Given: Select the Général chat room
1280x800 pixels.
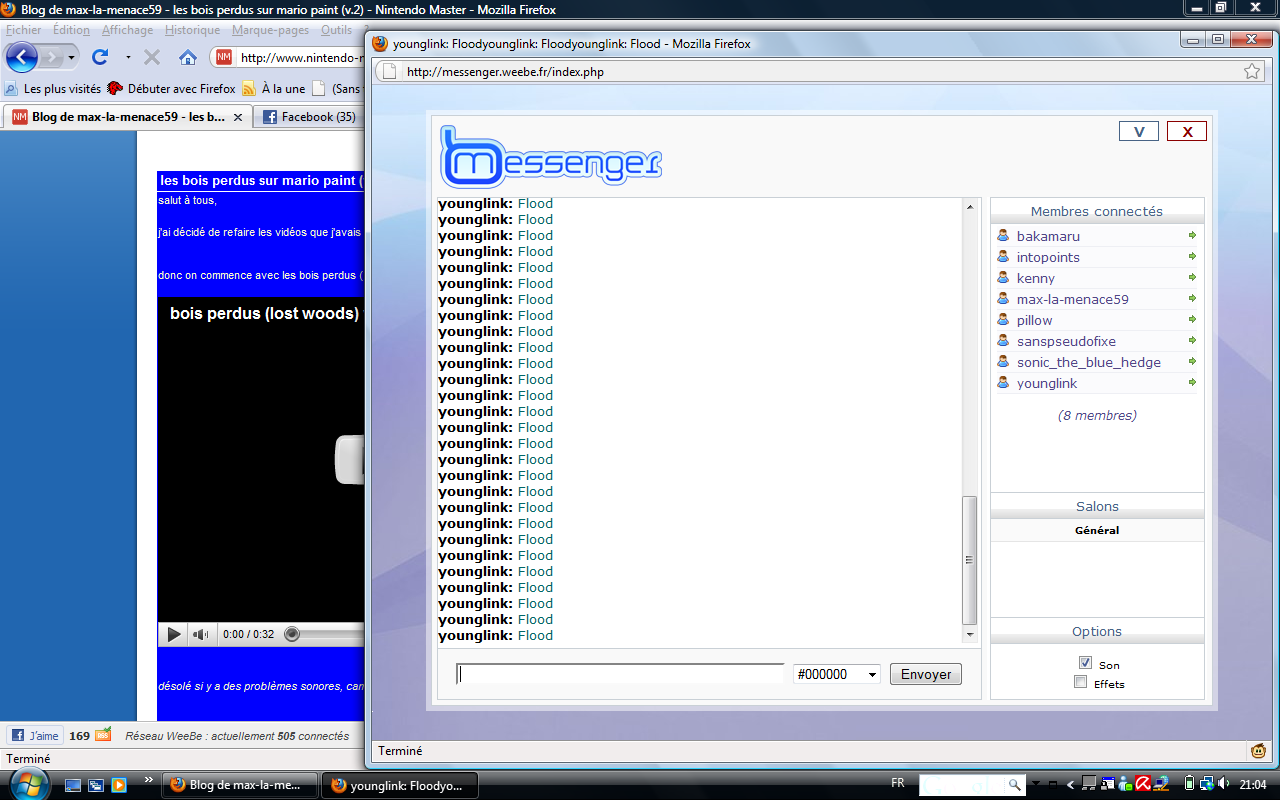Looking at the screenshot, I should pos(1097,530).
